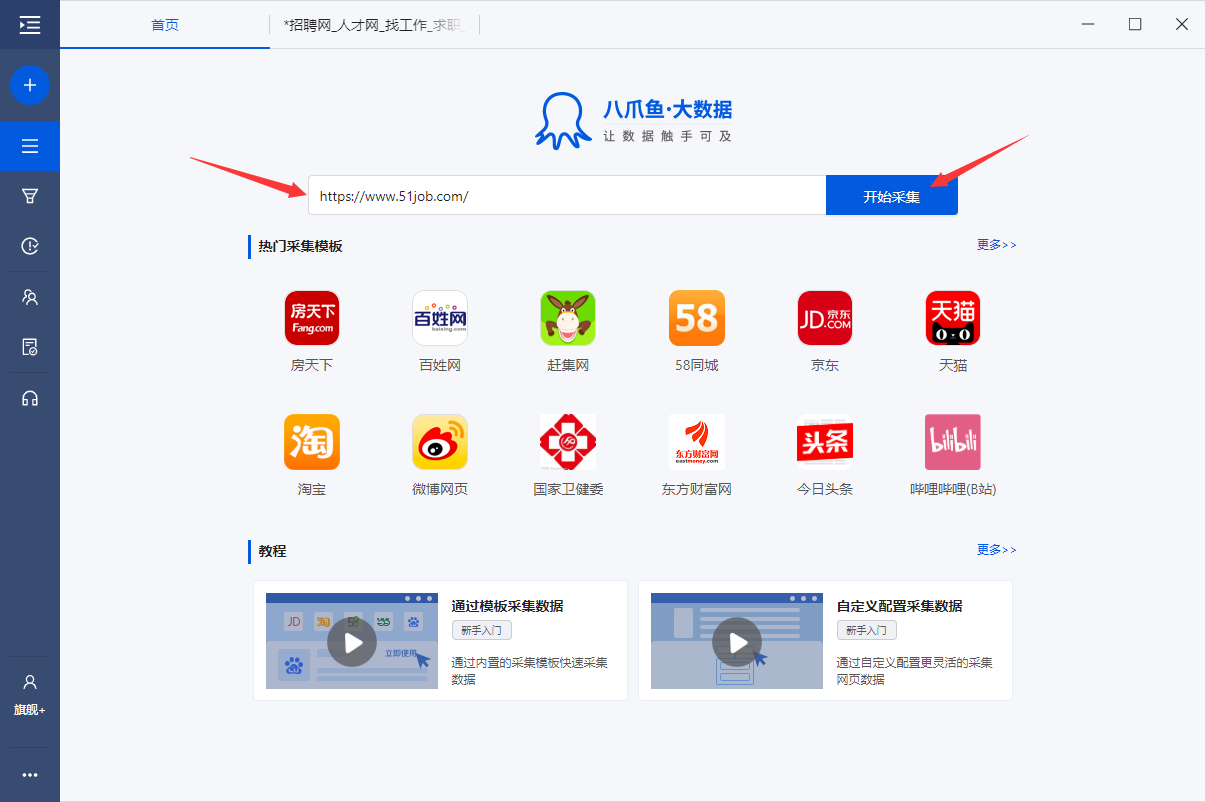Open the document check sidebar icon
Image resolution: width=1206 pixels, height=802 pixels.
(30, 347)
